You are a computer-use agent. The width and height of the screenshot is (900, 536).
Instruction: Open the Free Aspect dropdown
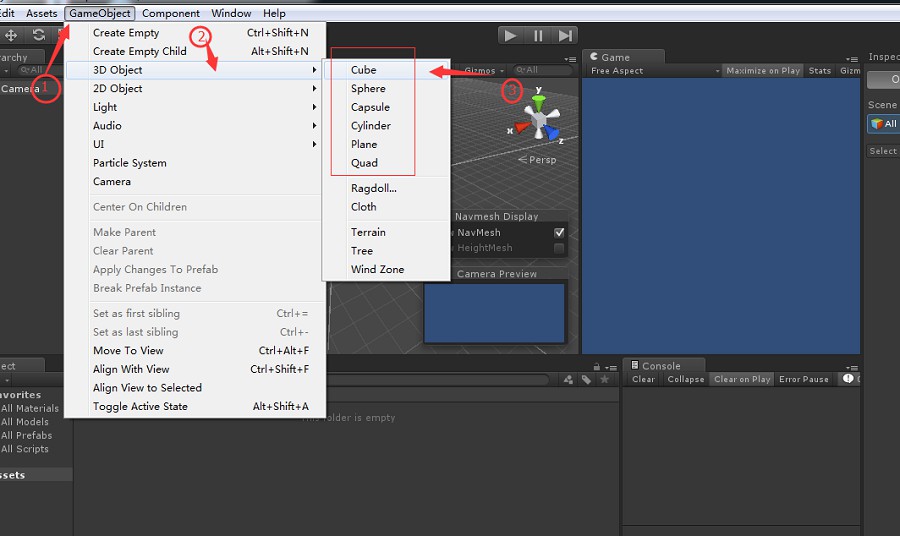tap(654, 71)
